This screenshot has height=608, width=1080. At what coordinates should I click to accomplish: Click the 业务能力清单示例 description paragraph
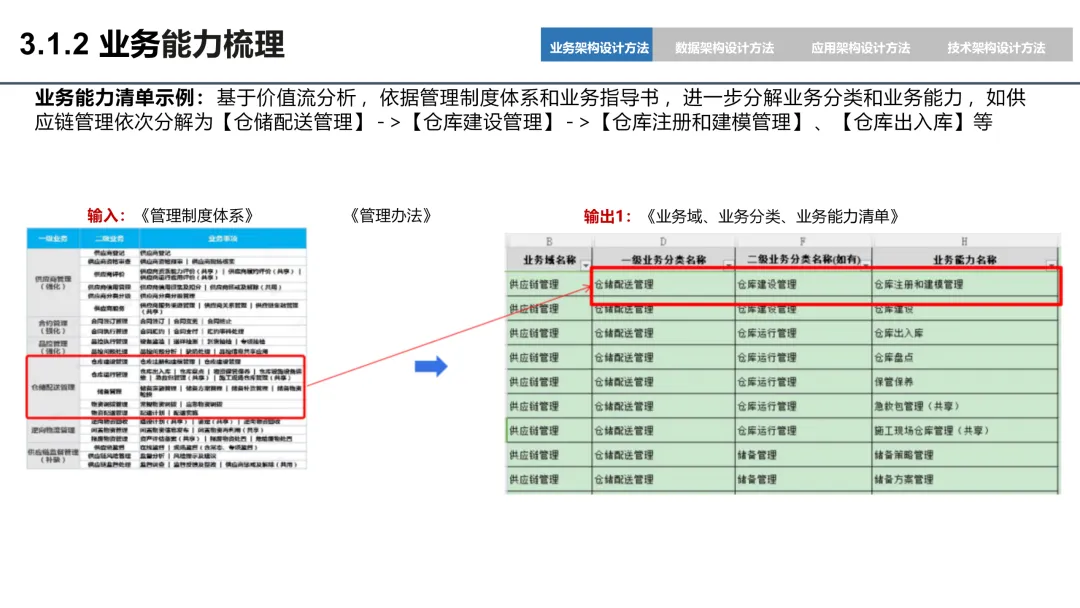[x=530, y=109]
